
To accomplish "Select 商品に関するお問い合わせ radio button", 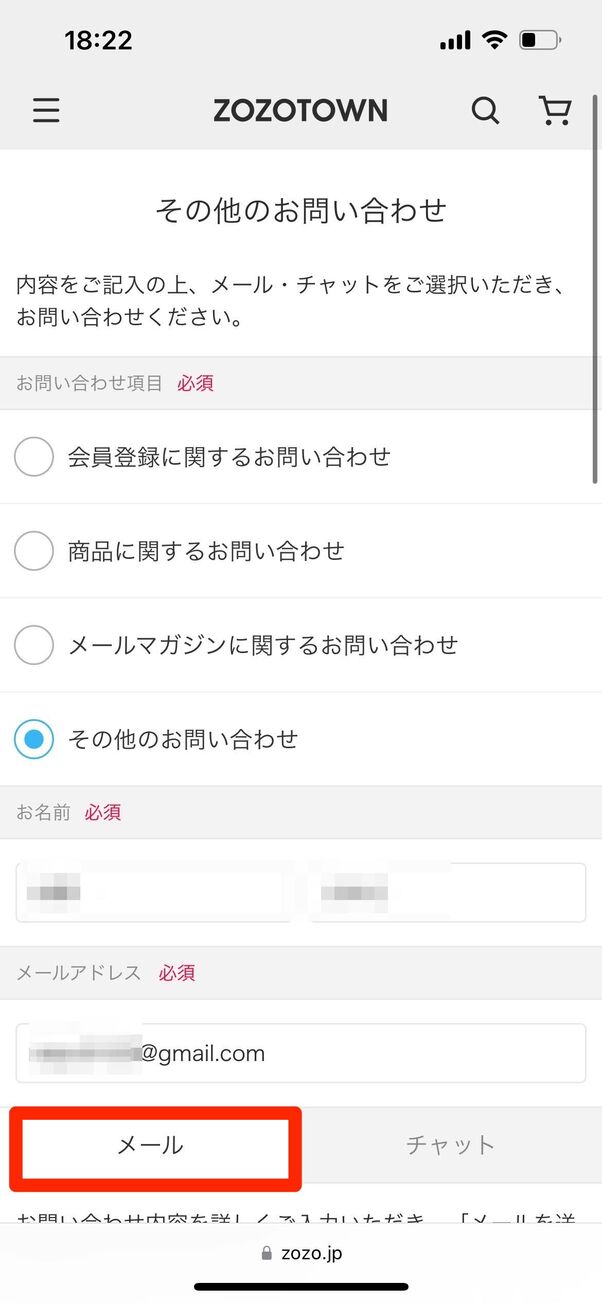I will pyautogui.click(x=34, y=551).
